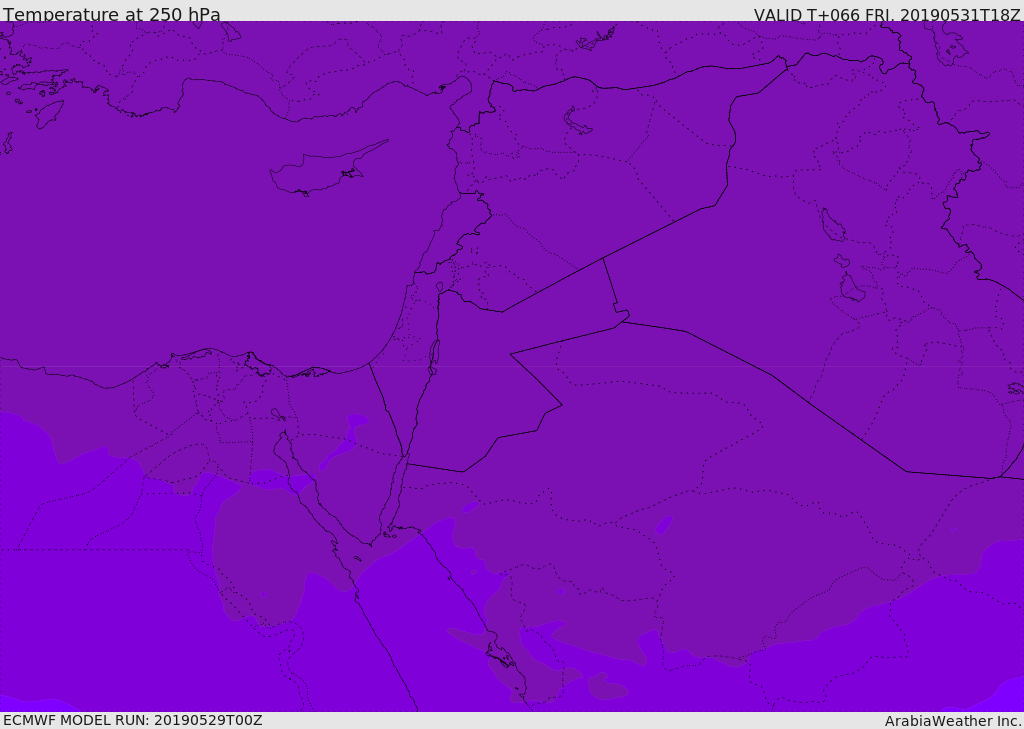
Task: Click the island of Rhodes
Action: [x=49, y=114]
